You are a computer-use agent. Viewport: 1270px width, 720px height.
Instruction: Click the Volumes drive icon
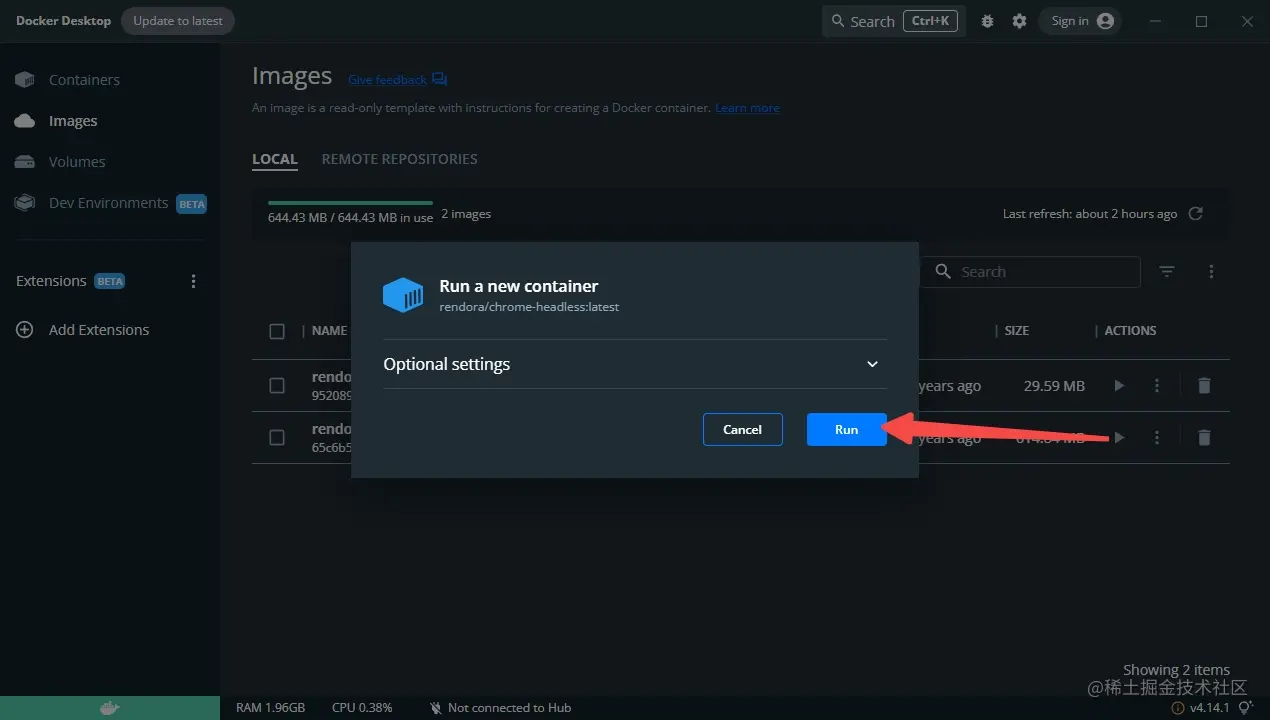point(25,162)
